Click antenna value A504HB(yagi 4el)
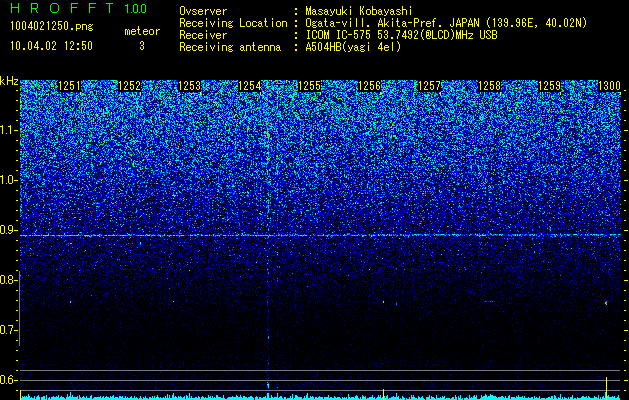This screenshot has height=400, width=629. click(x=353, y=47)
